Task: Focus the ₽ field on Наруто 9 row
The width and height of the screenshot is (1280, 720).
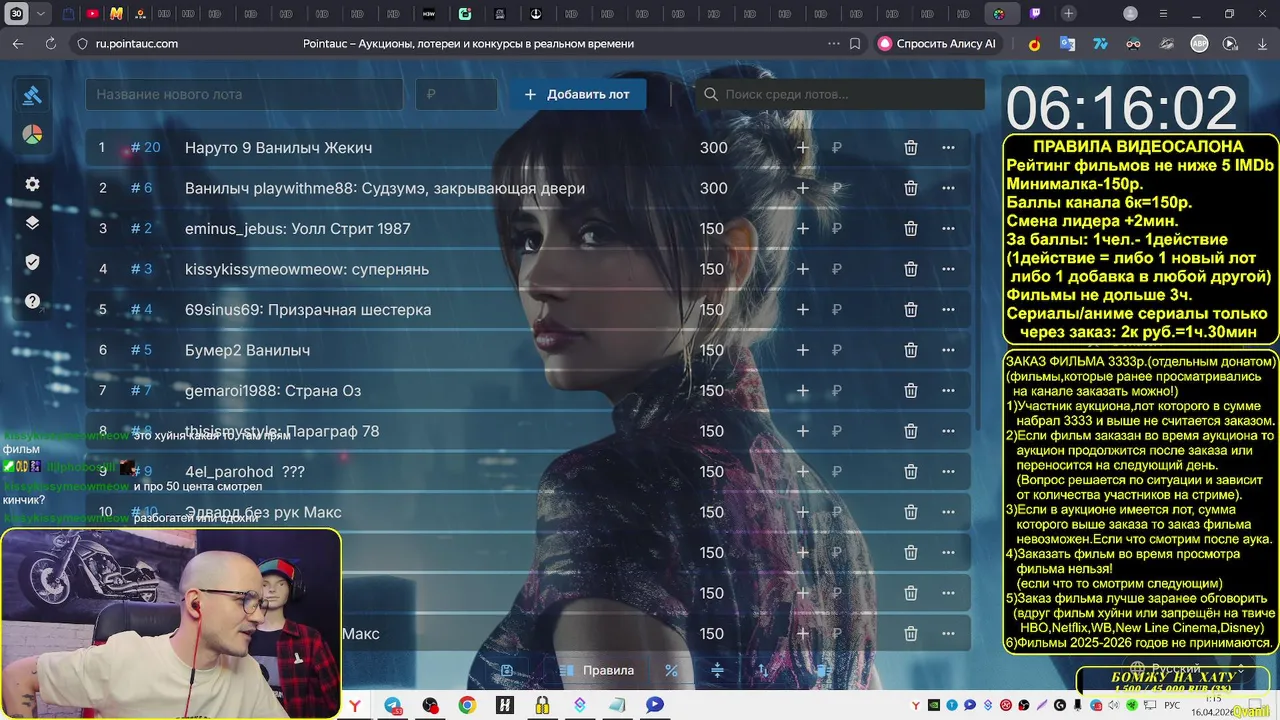Action: [x=837, y=148]
